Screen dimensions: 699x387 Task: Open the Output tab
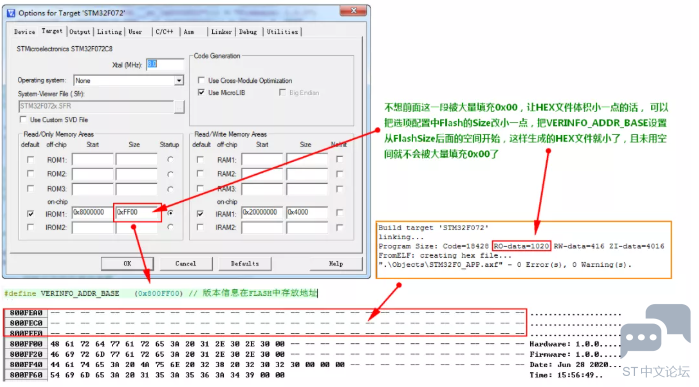click(x=80, y=32)
